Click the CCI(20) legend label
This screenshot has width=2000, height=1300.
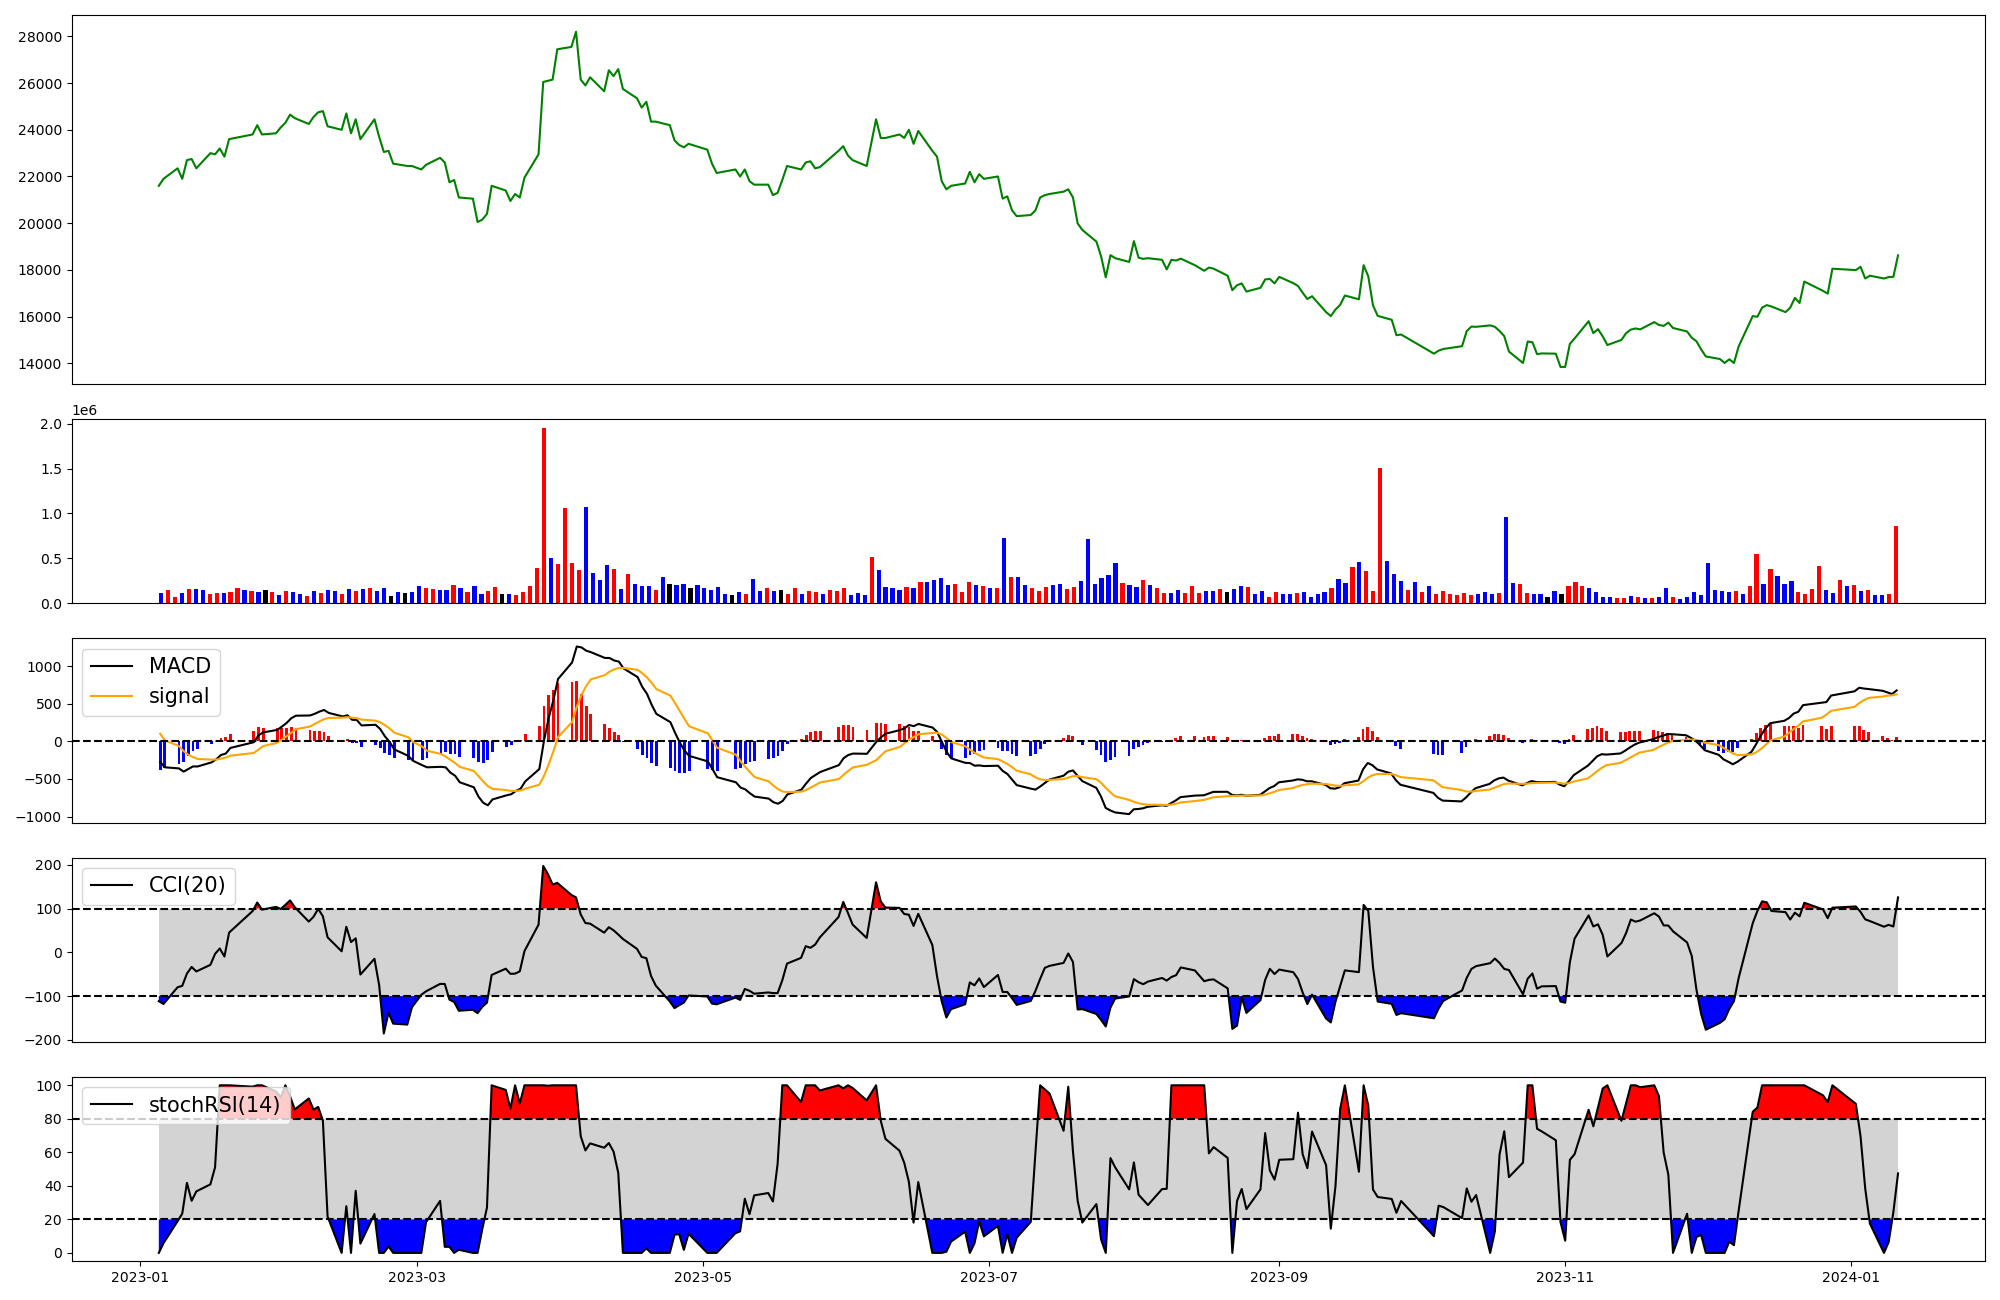click(187, 885)
